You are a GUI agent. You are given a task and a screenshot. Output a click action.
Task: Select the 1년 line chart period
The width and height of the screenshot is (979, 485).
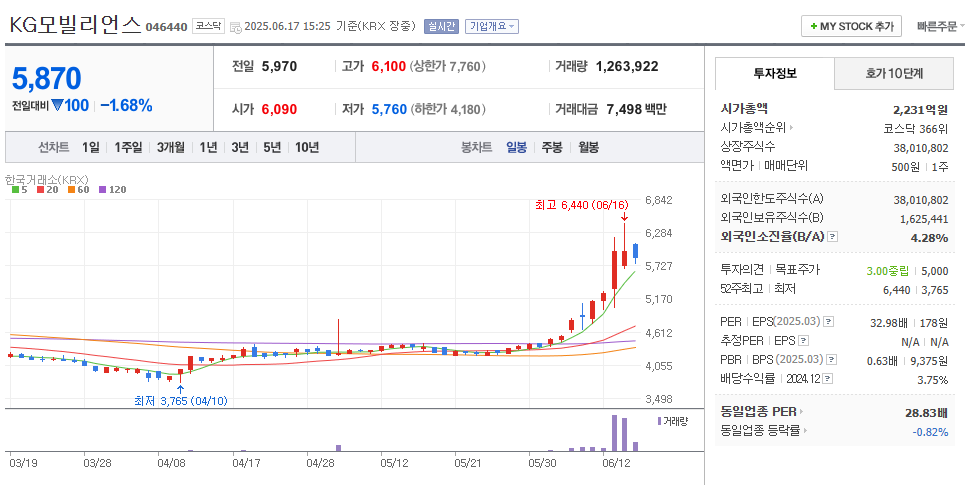coord(208,147)
